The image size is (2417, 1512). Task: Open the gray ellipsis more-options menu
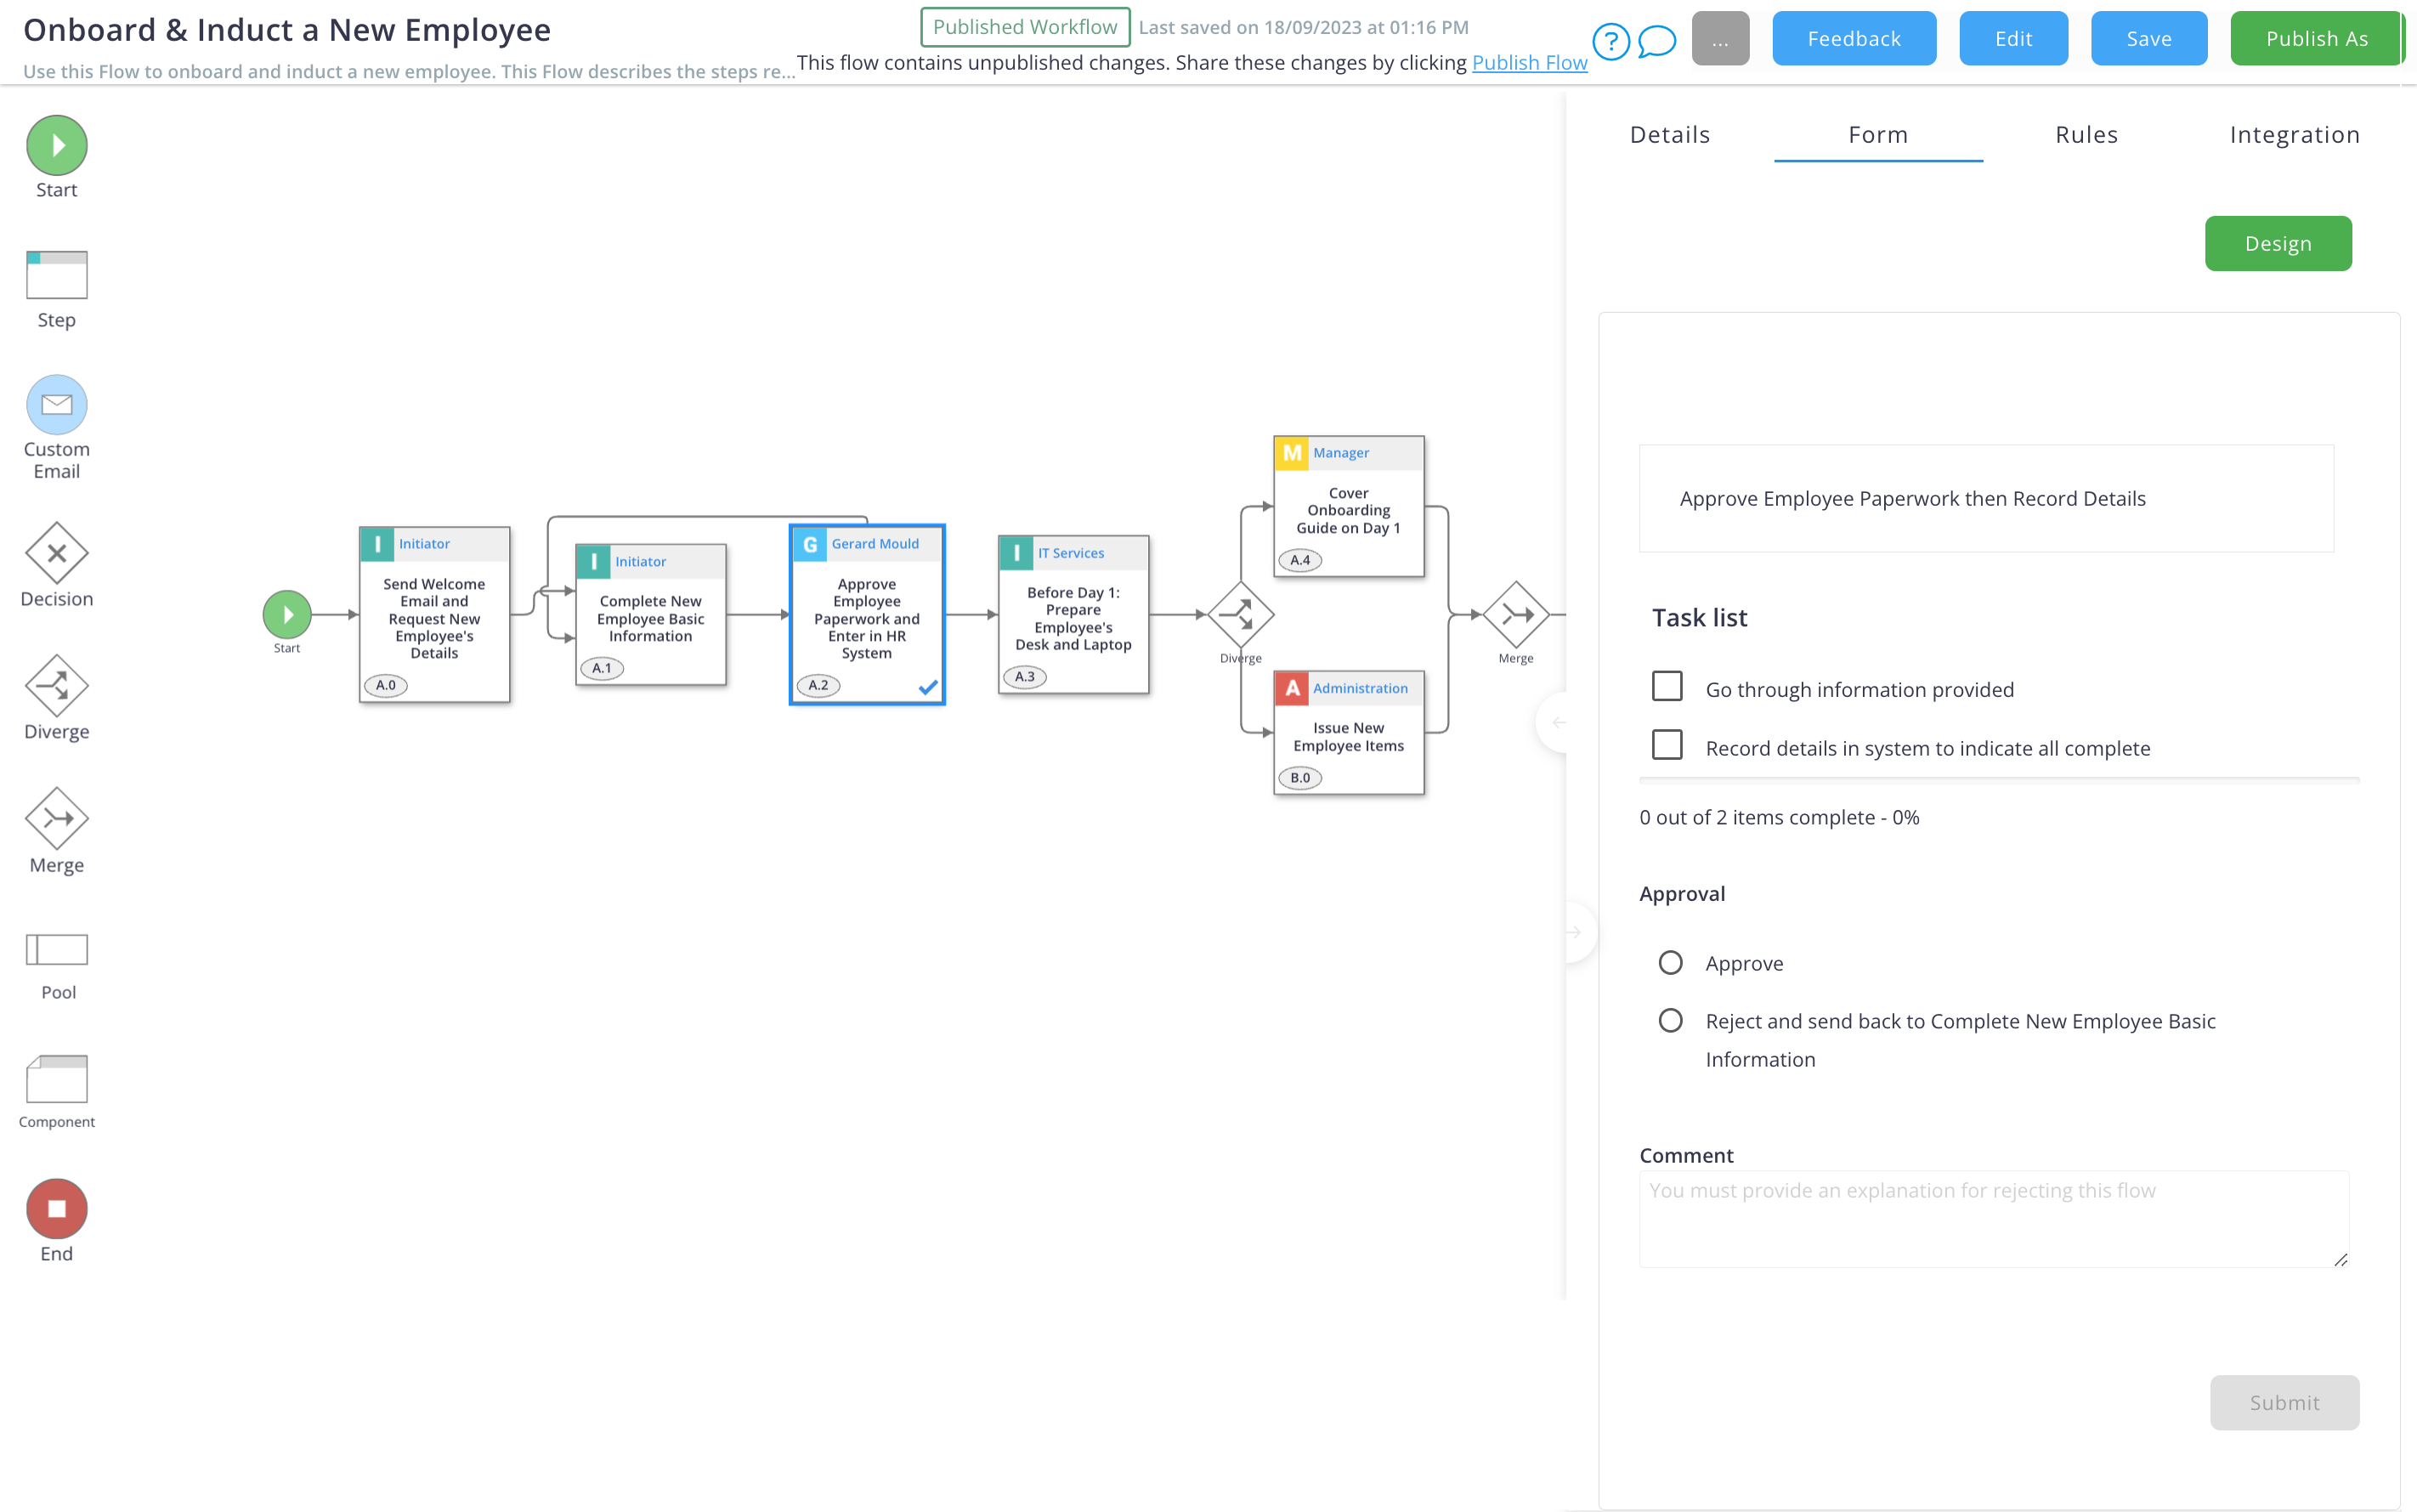click(1720, 39)
